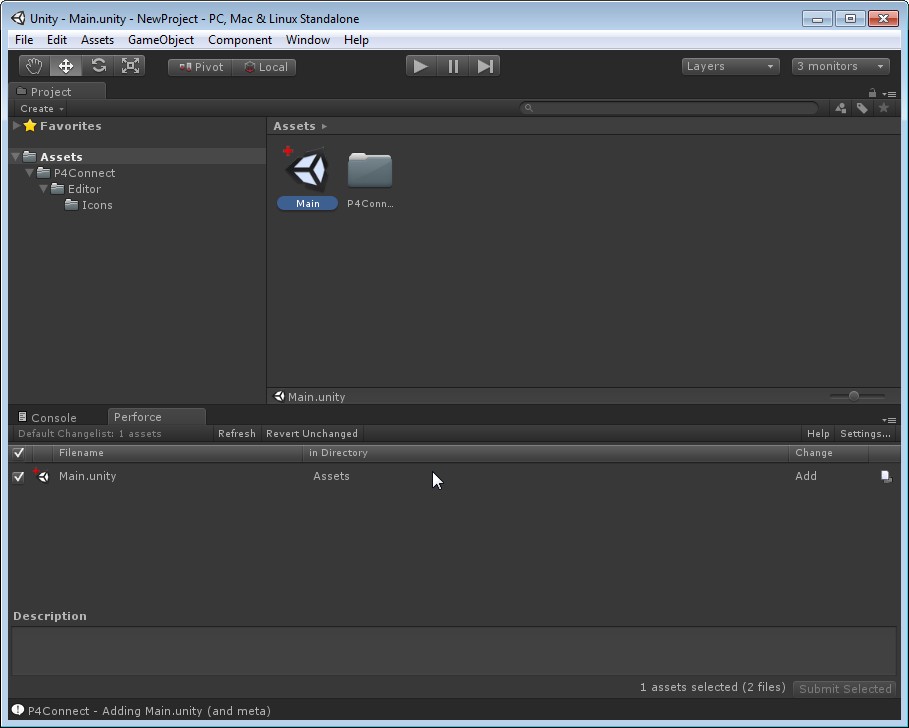
Task: Click Revert Unchanged button
Action: 312,434
